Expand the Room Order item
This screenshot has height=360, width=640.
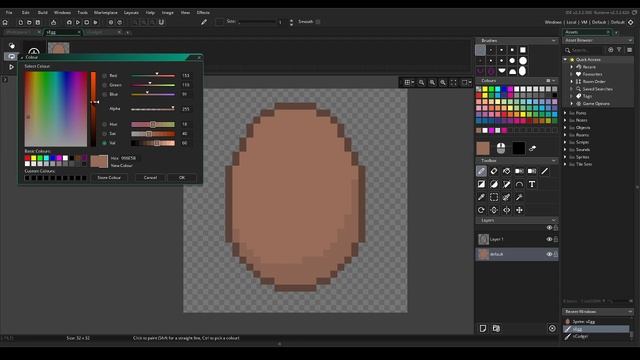point(571,82)
